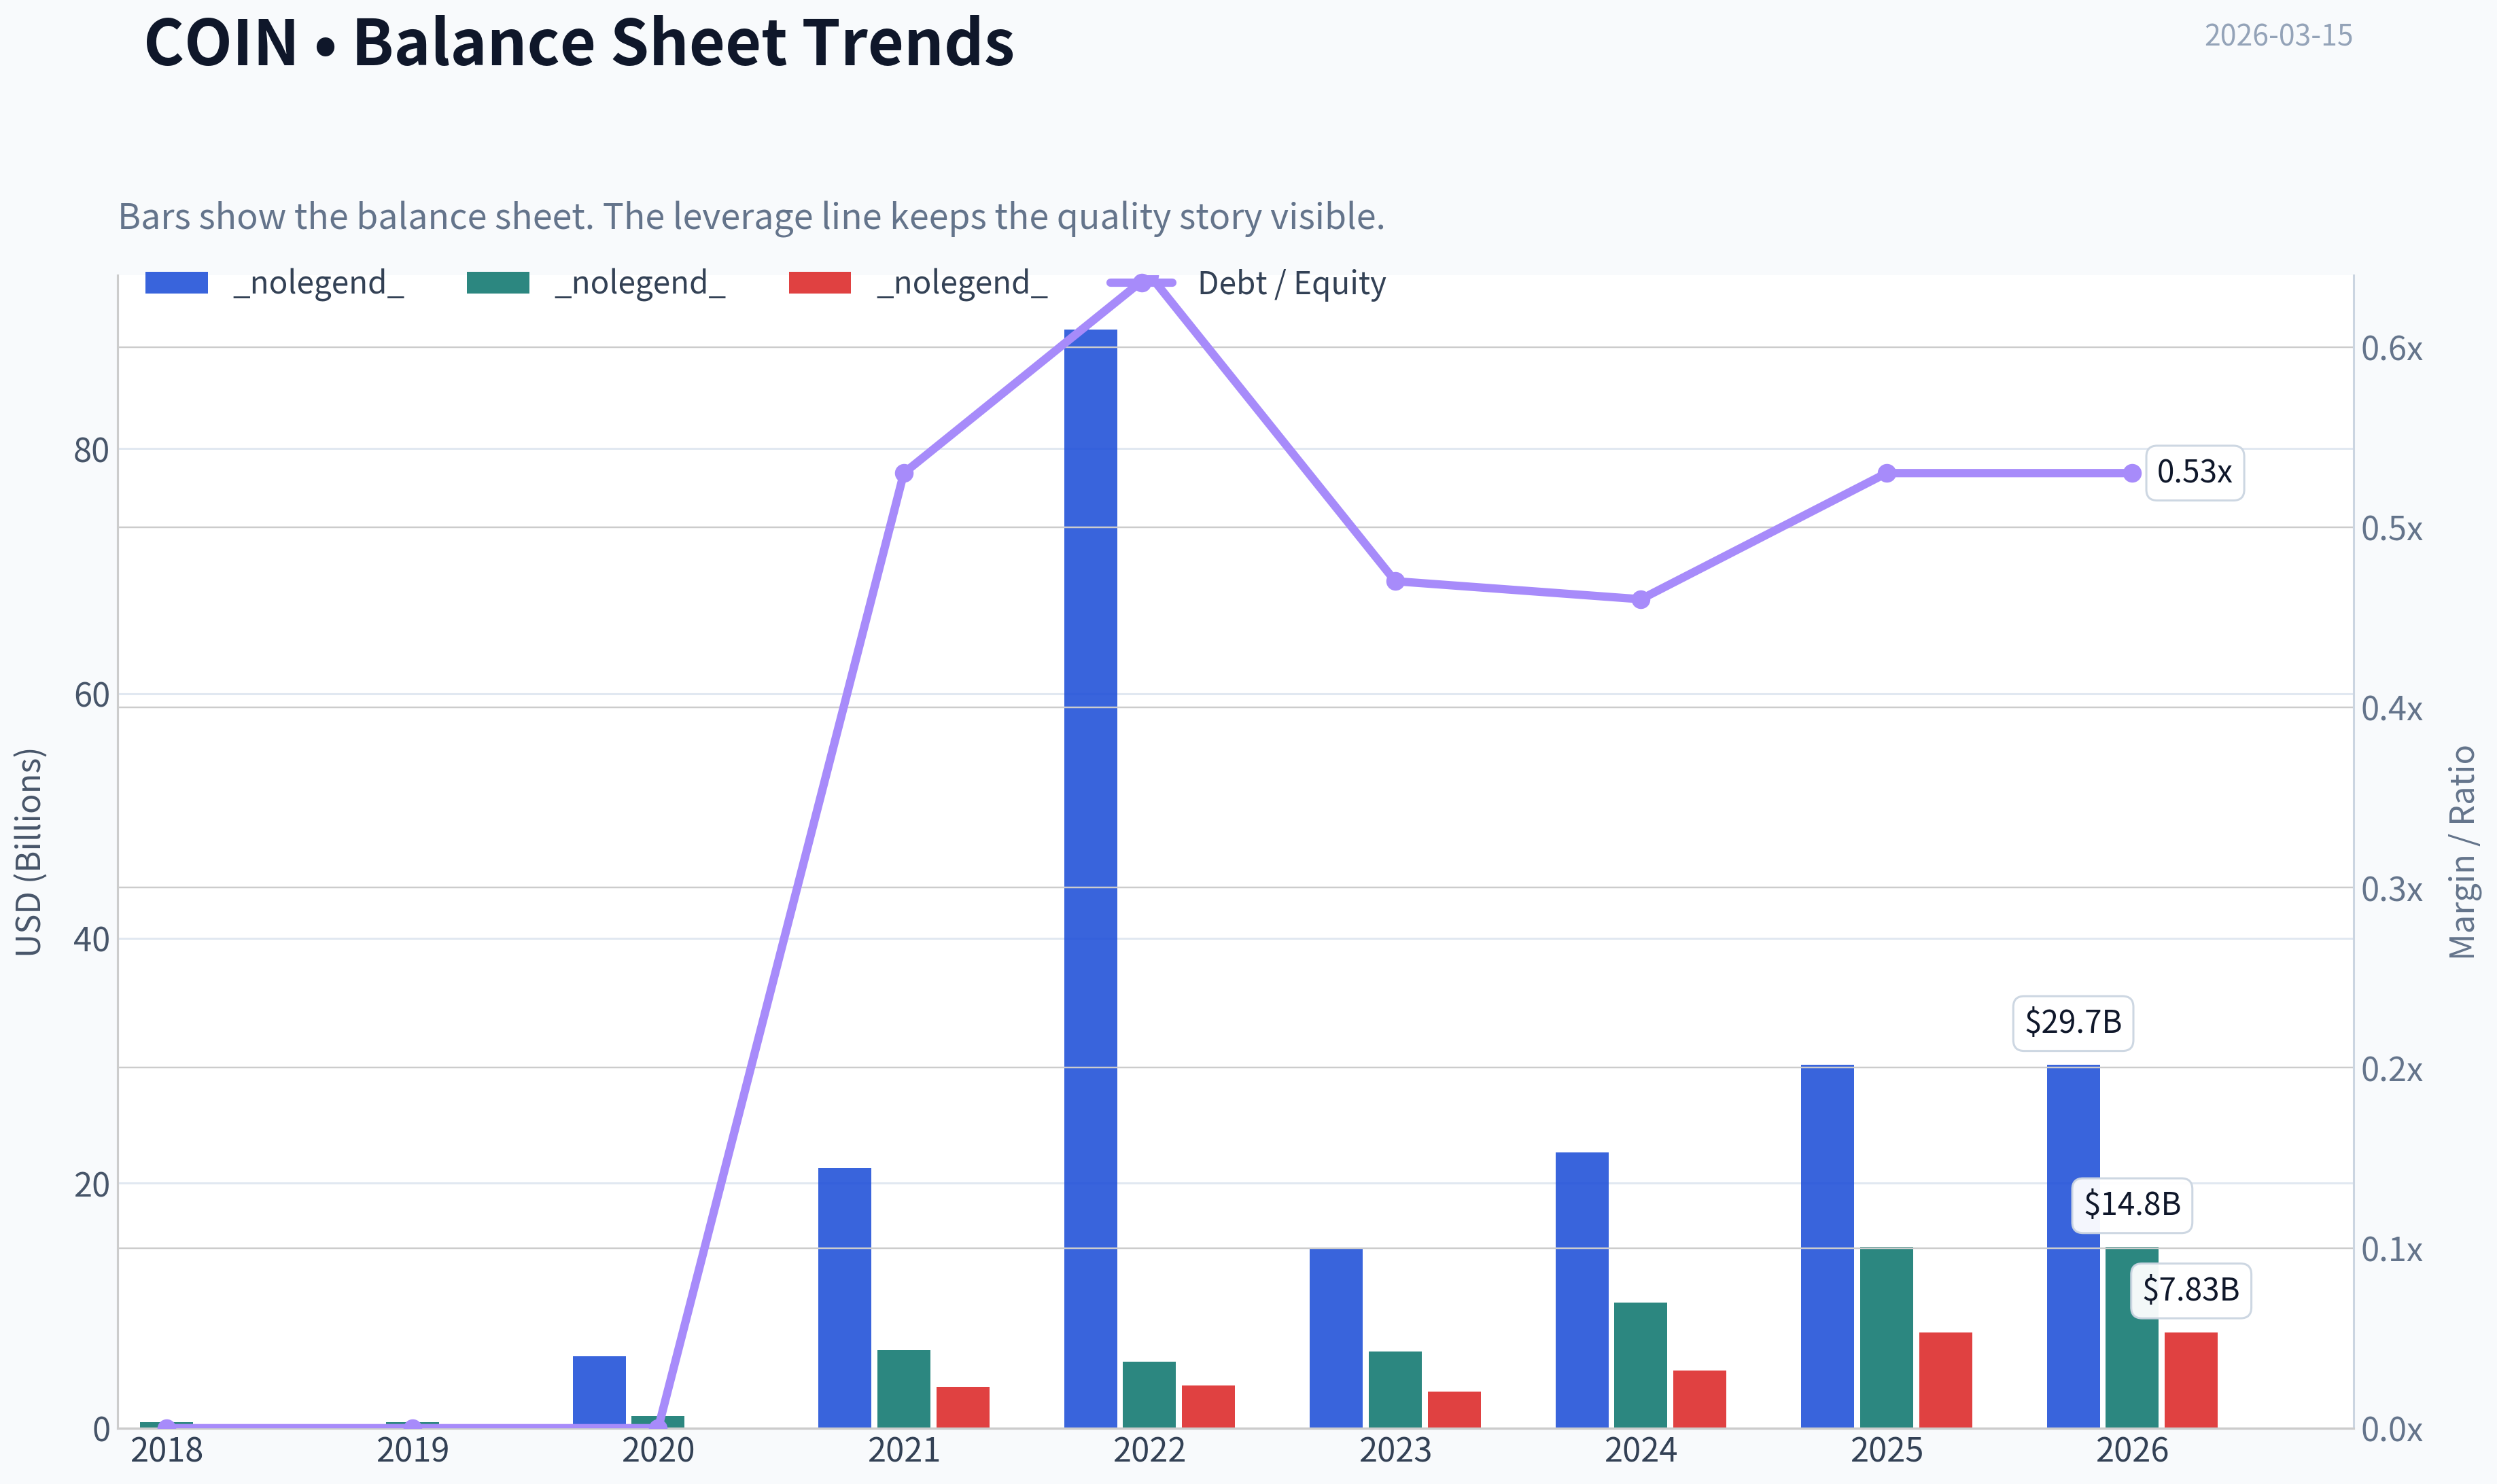Click the Debt/Equity line marker at 2021
The width and height of the screenshot is (2497, 1484).
(904, 473)
